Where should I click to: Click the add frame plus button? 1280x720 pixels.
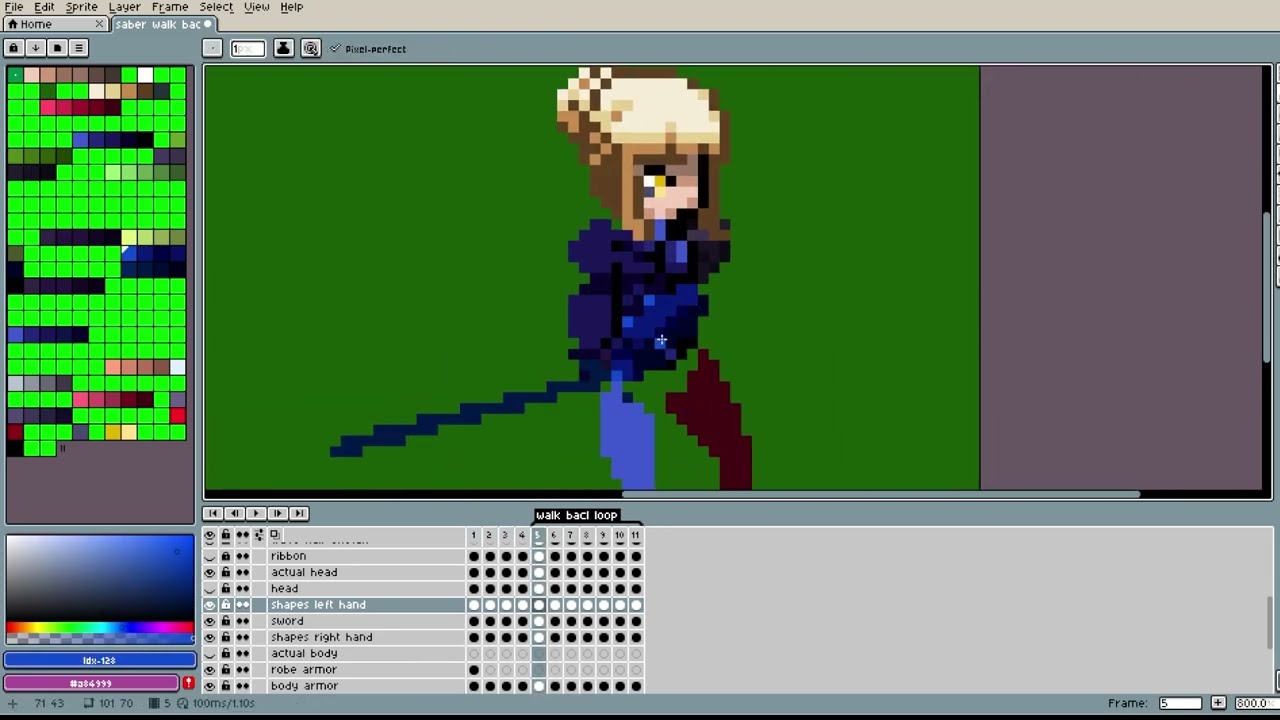1218,703
